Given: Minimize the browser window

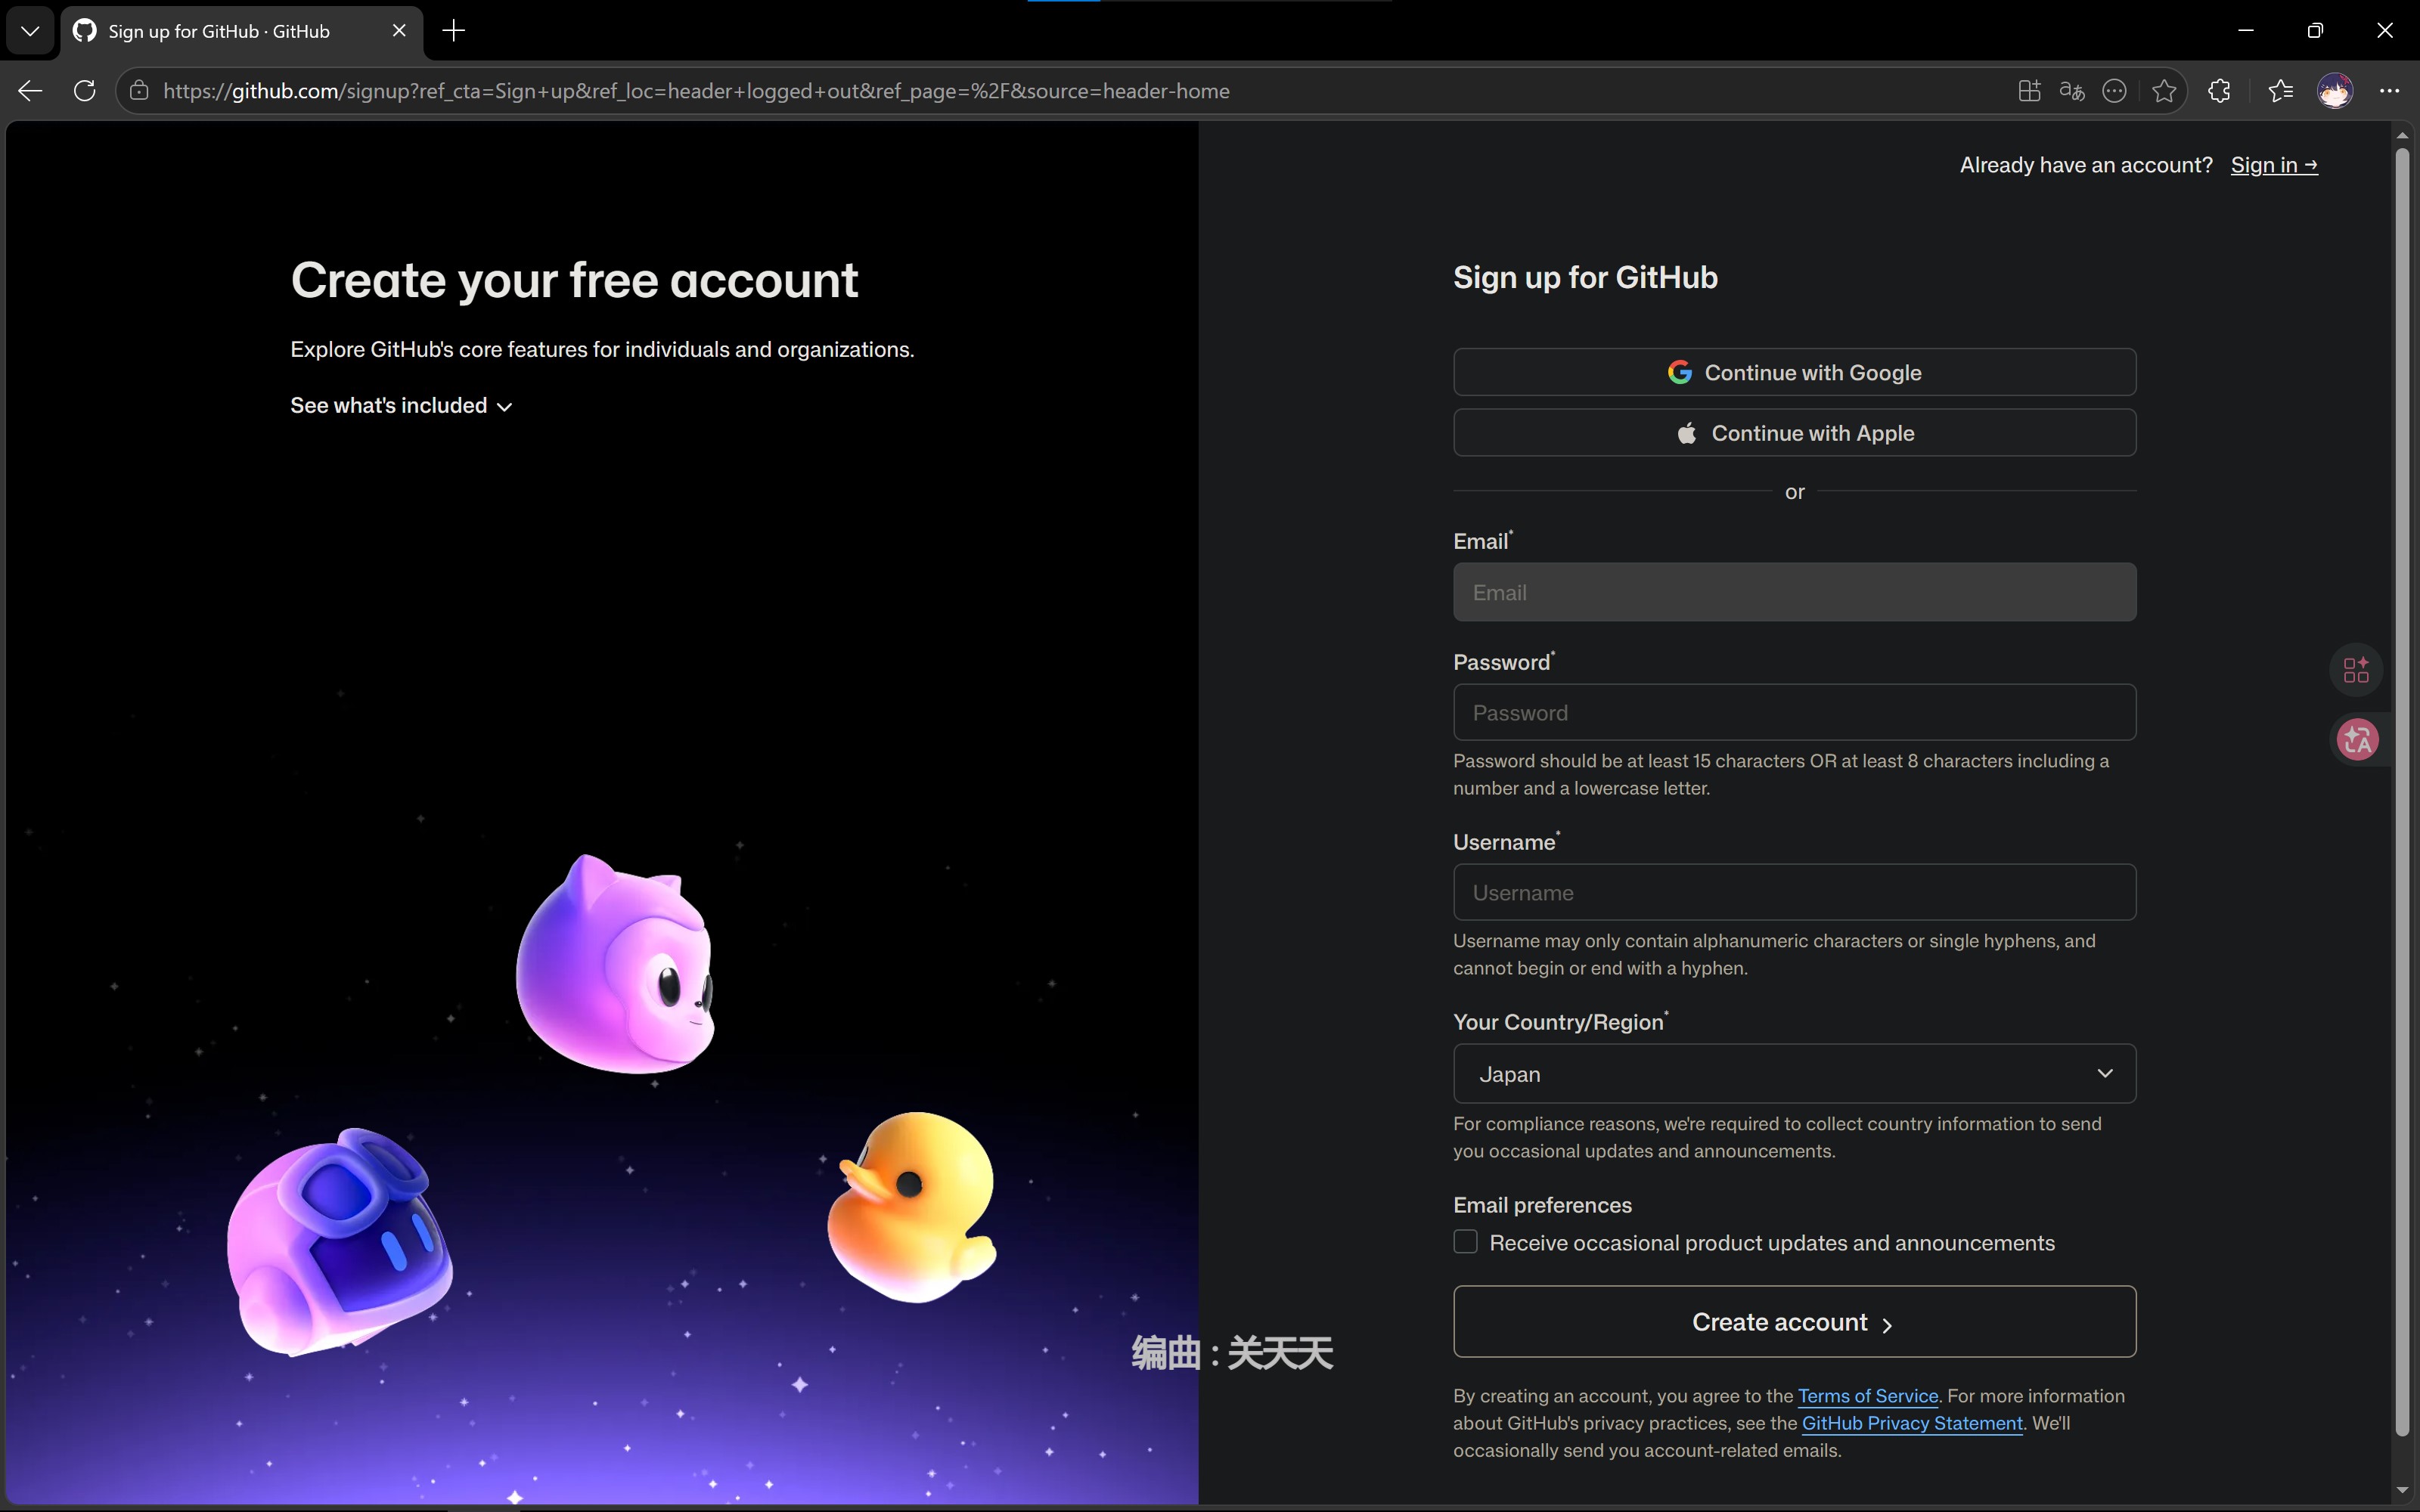Looking at the screenshot, I should [2246, 31].
